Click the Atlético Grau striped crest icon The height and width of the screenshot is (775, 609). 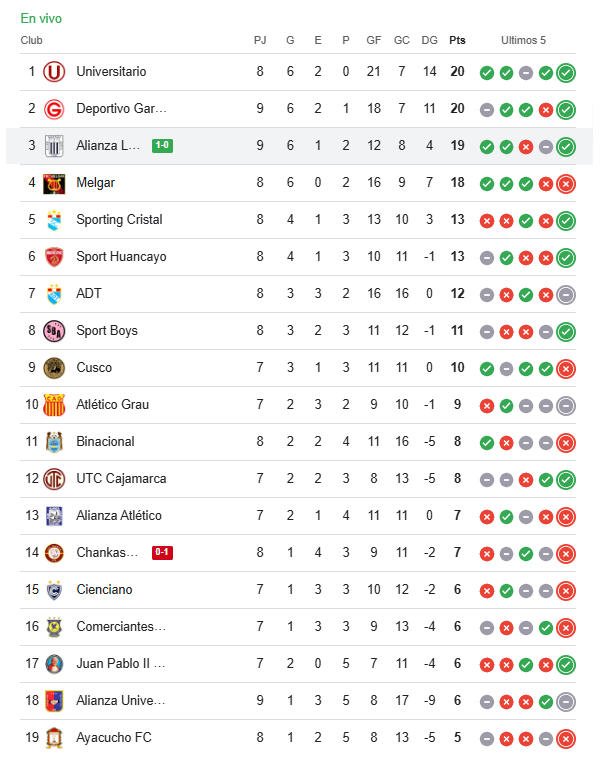[x=54, y=405]
